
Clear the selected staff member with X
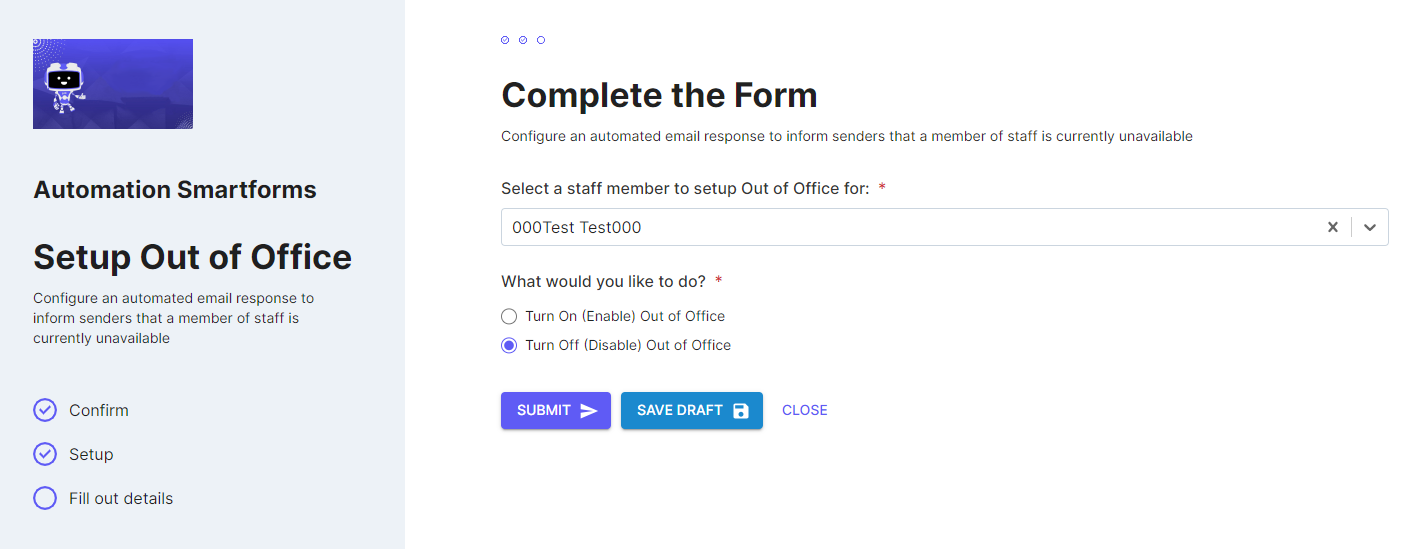point(1333,227)
